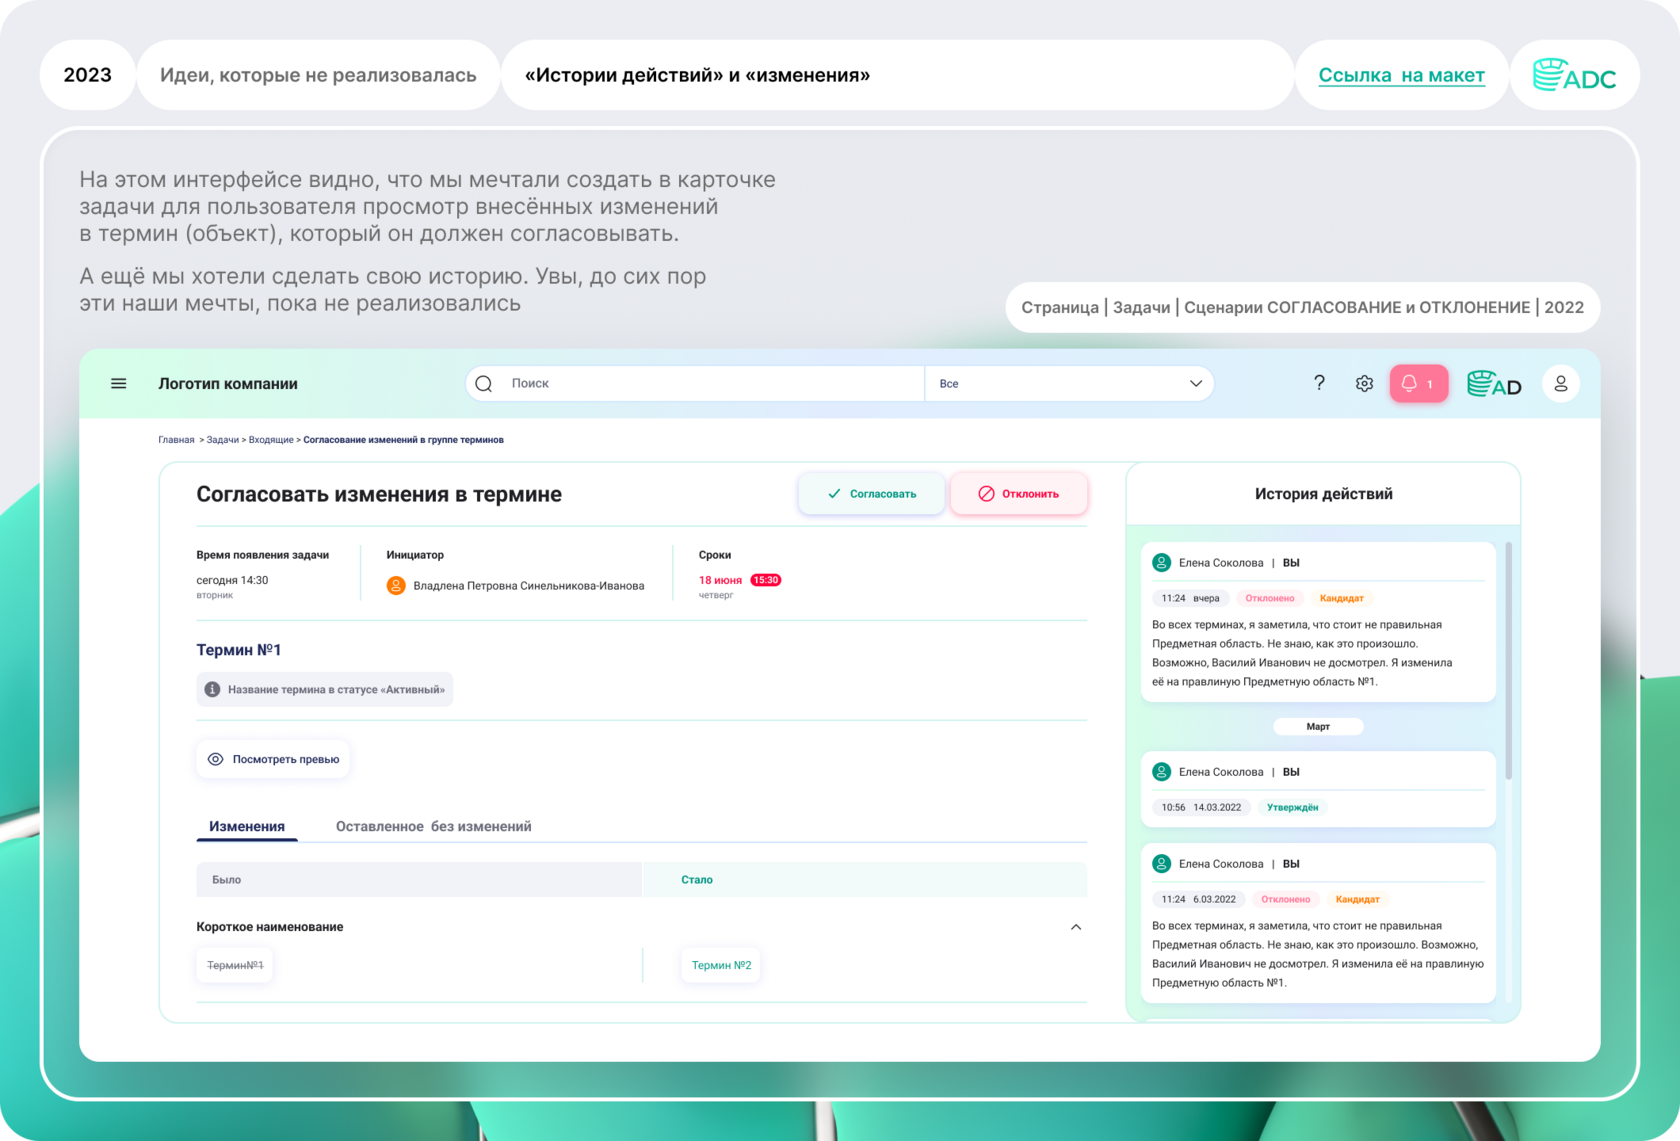Switch to the 'Изменения' tab
The height and width of the screenshot is (1141, 1680).
(x=247, y=827)
